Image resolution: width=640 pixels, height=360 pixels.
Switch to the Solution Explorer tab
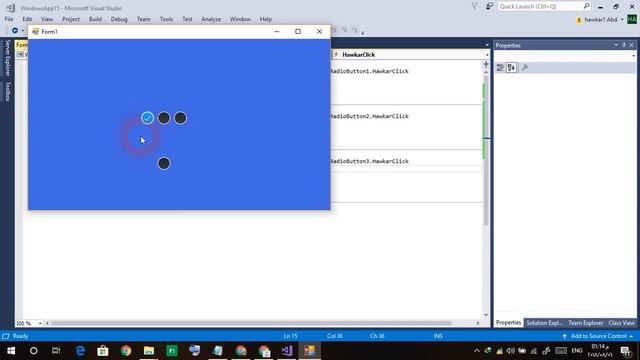point(544,323)
